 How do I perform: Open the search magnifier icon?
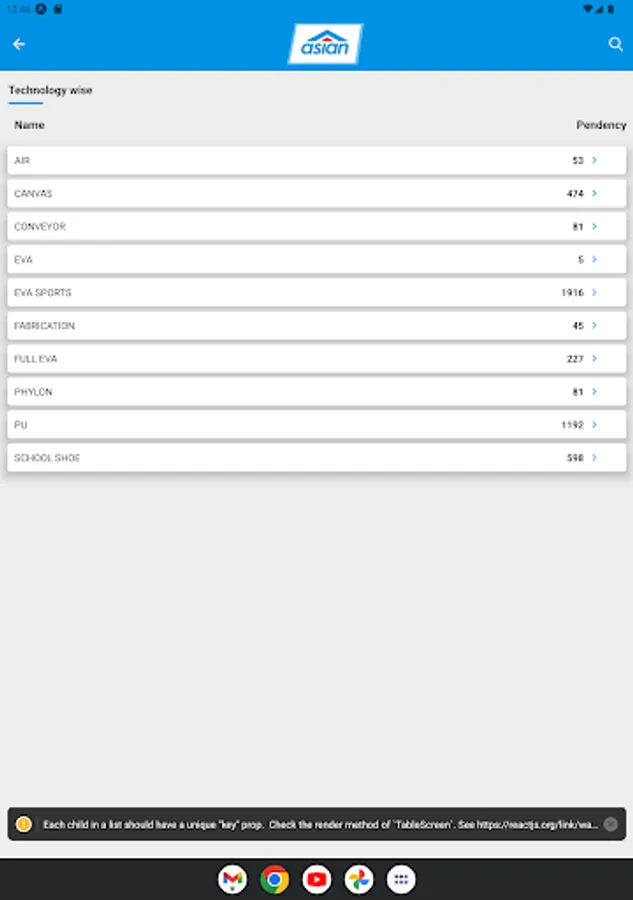[x=615, y=44]
